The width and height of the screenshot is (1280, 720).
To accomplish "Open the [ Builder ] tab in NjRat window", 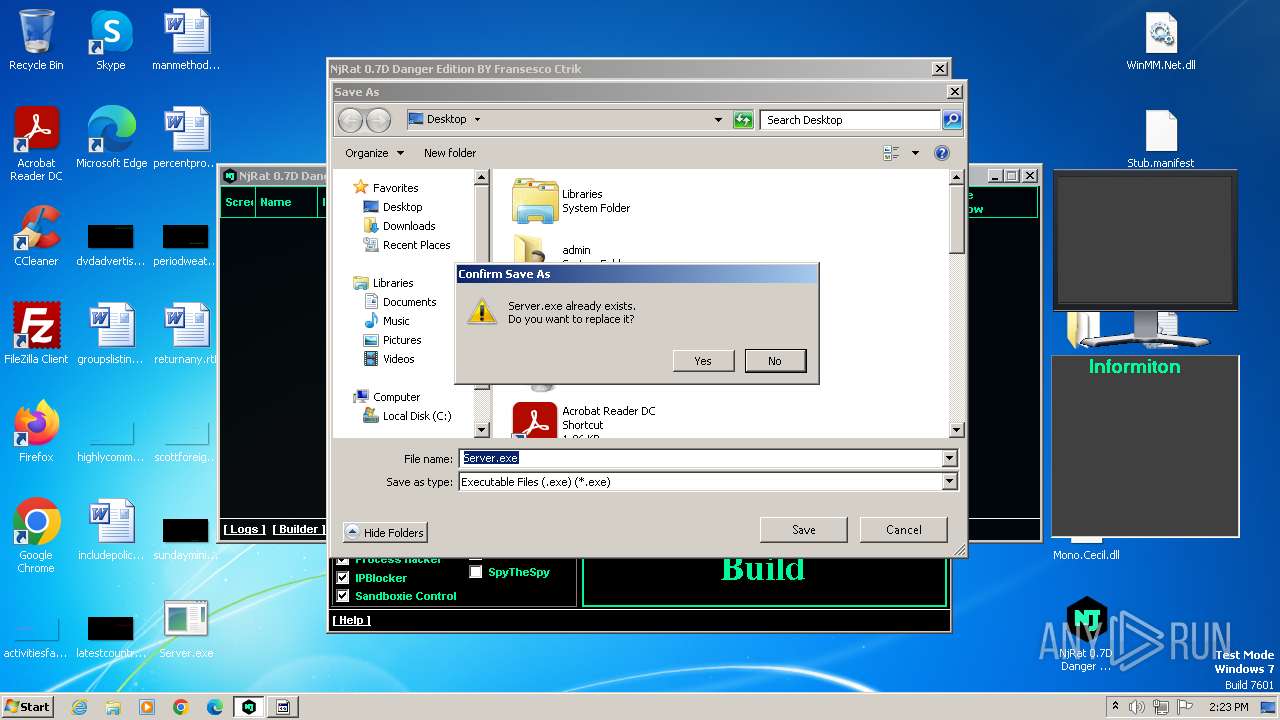I will [x=298, y=529].
